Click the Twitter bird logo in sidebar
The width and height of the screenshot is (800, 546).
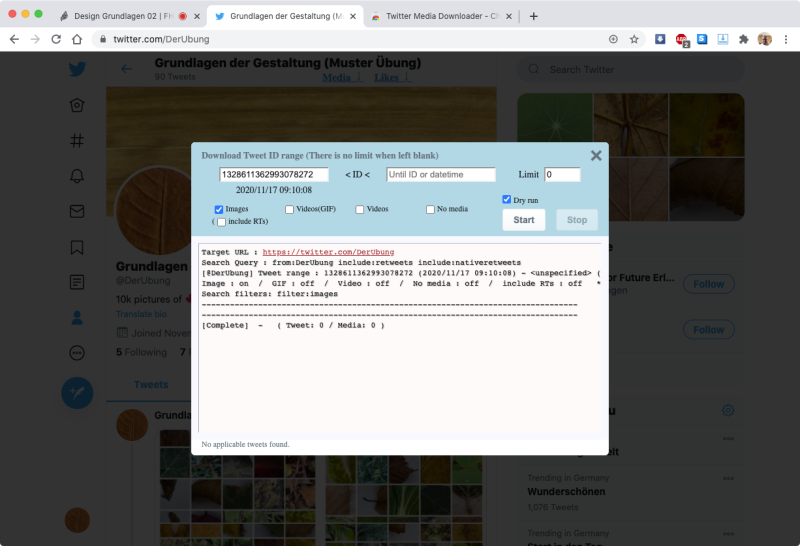(77, 69)
